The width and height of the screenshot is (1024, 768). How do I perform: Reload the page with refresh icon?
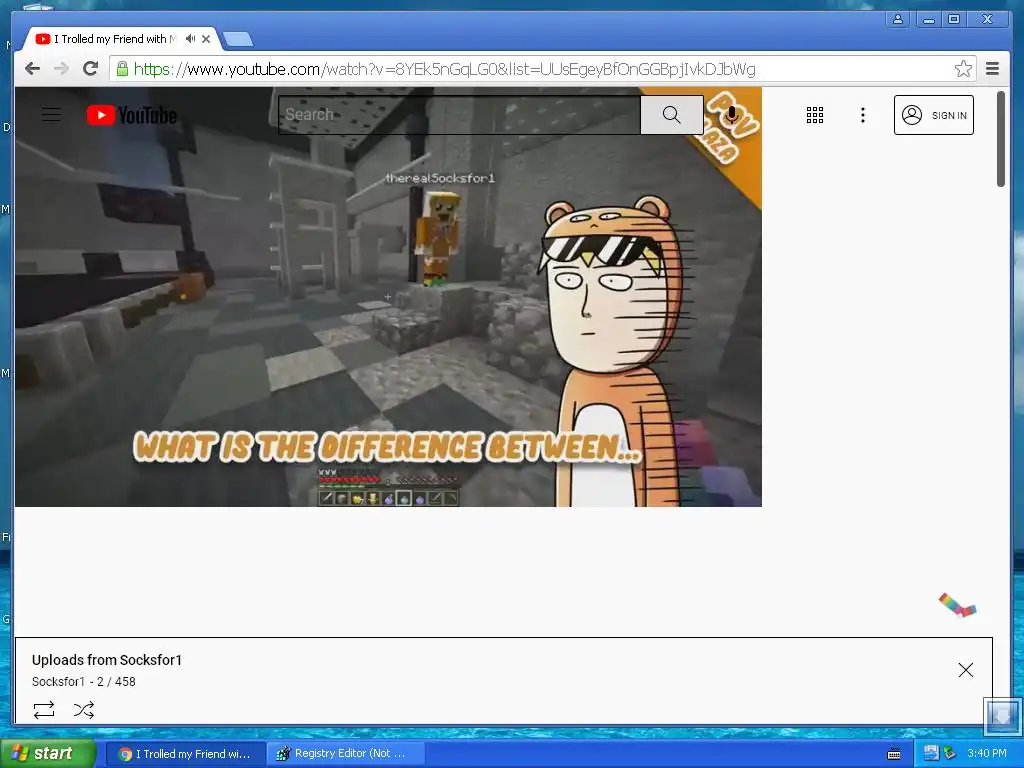coord(91,68)
